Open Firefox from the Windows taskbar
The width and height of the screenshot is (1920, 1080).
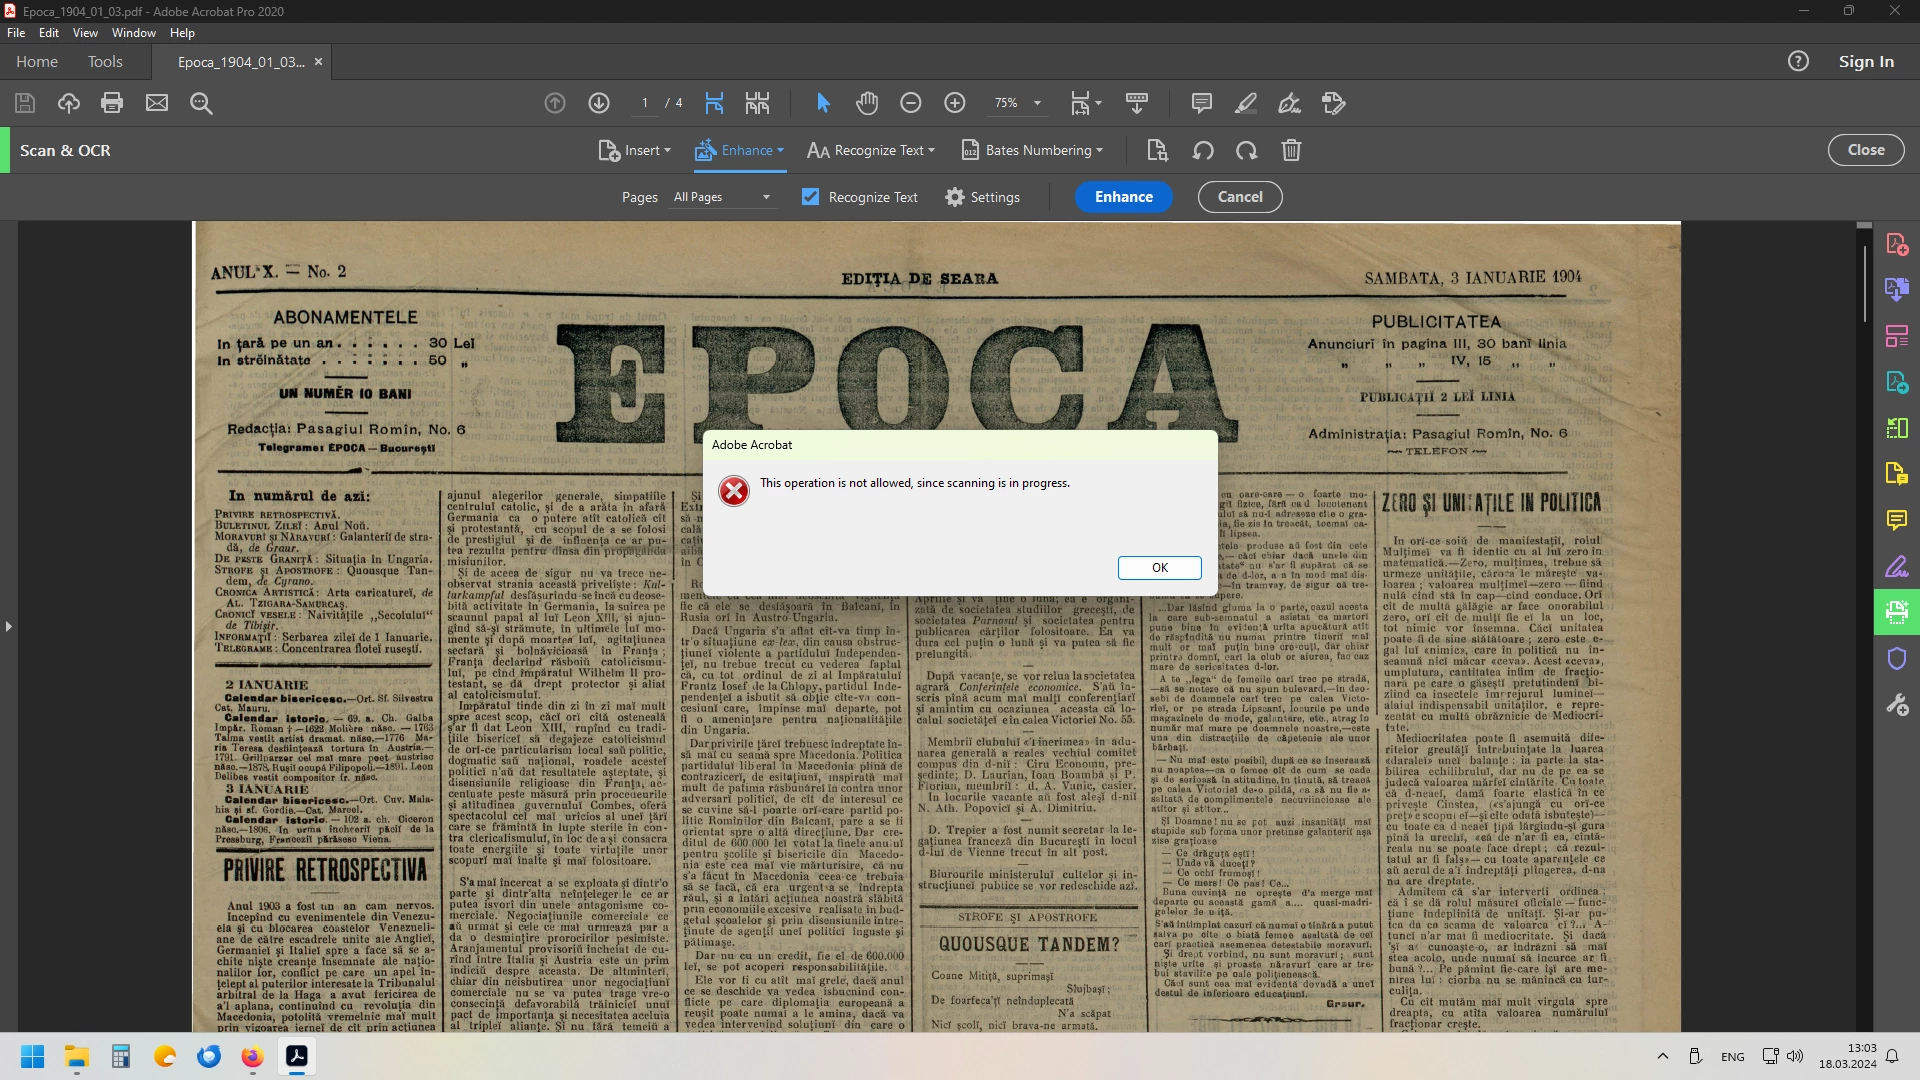252,1056
